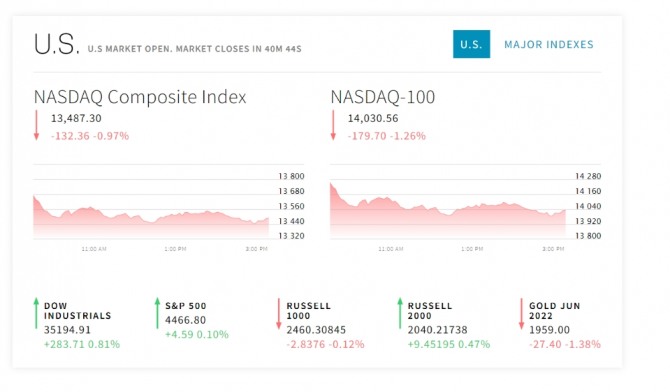Click the Dow Industrials green up arrow
Screen dimensions: 670x392
click(x=36, y=313)
